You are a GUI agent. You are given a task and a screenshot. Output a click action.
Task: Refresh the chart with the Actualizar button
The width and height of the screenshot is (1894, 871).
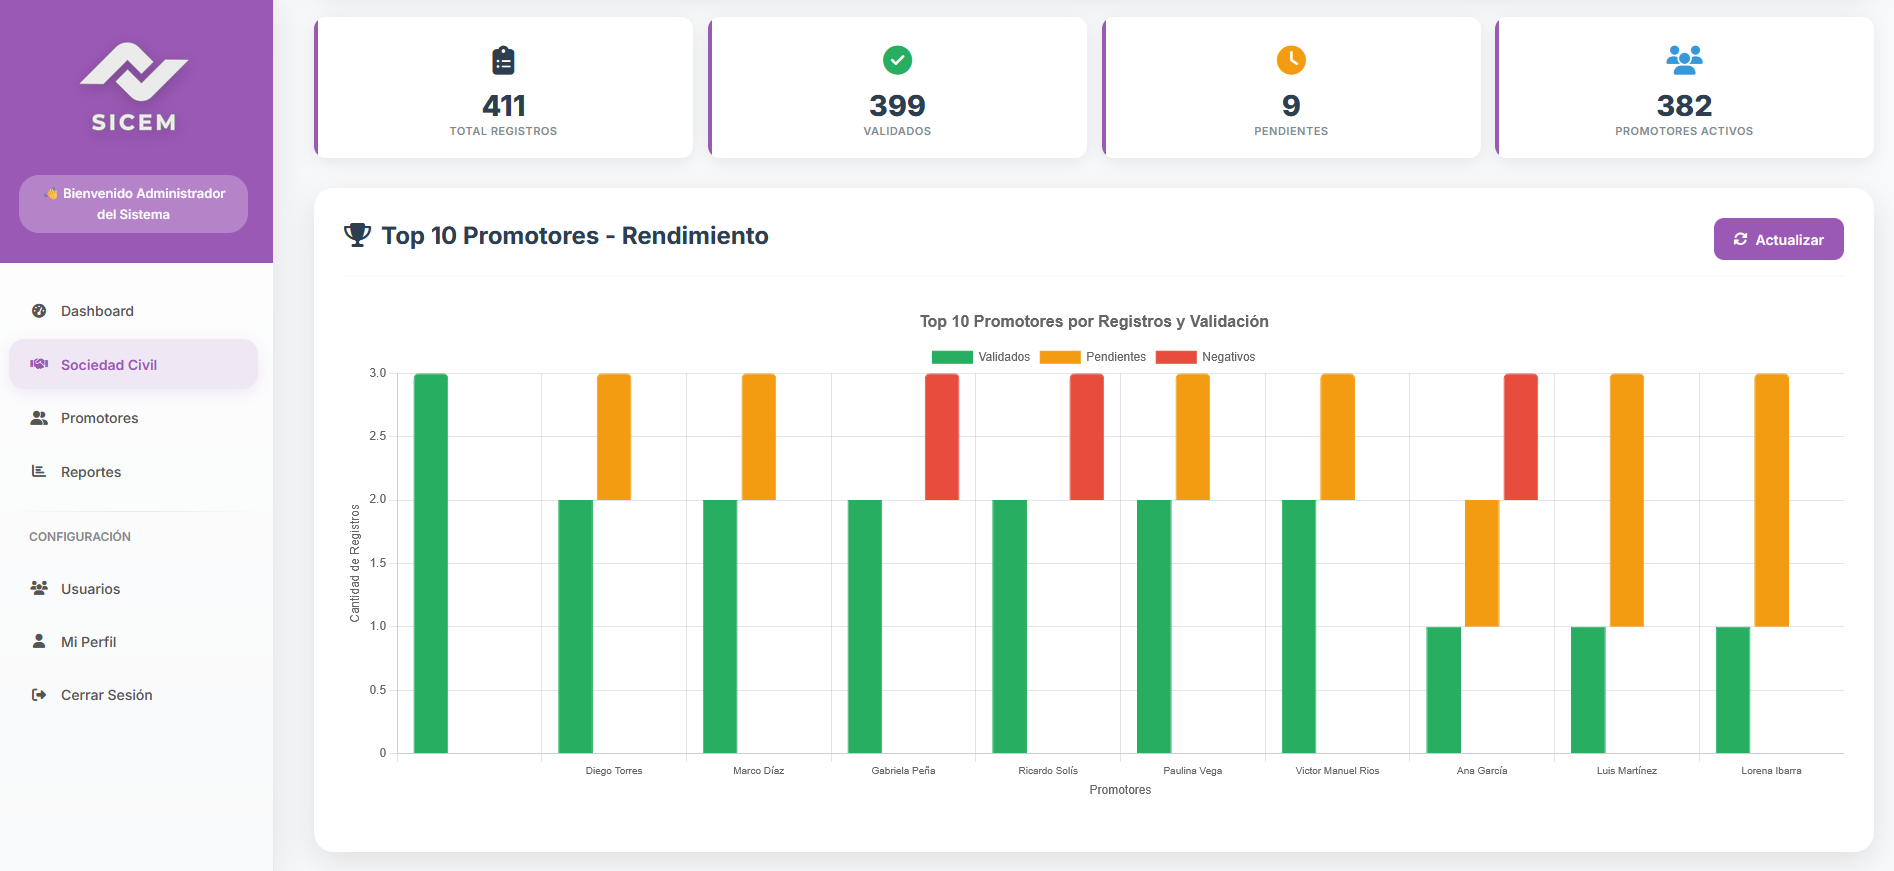[1779, 239]
